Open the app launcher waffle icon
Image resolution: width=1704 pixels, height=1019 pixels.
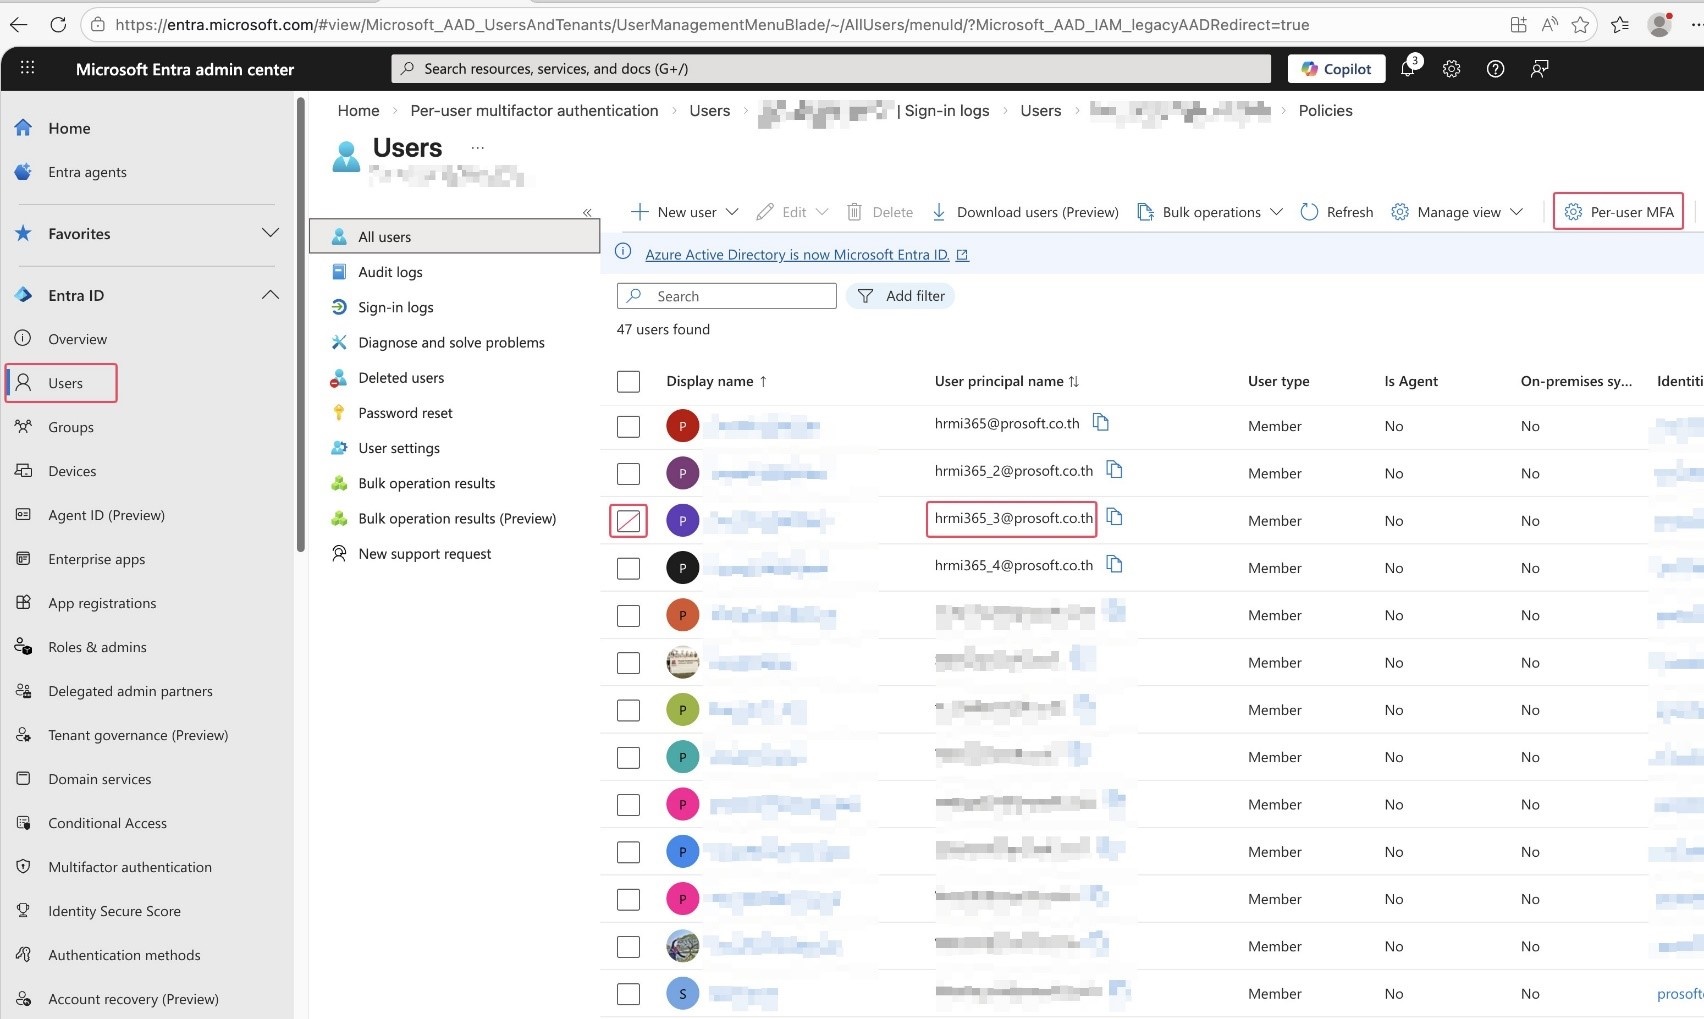tap(28, 69)
